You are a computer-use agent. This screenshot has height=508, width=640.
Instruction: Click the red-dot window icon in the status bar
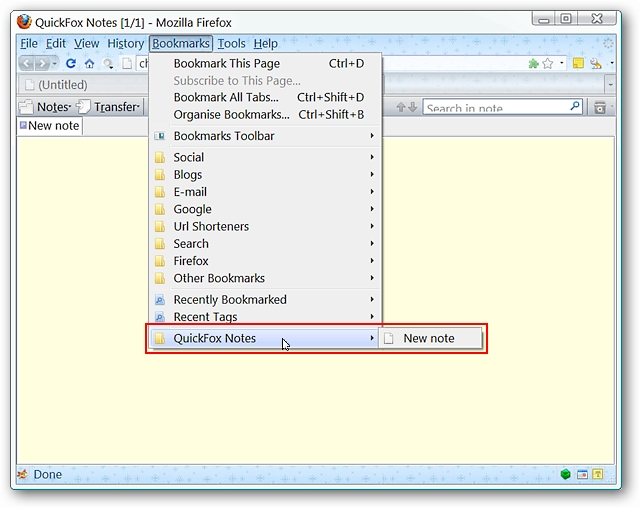click(582, 475)
